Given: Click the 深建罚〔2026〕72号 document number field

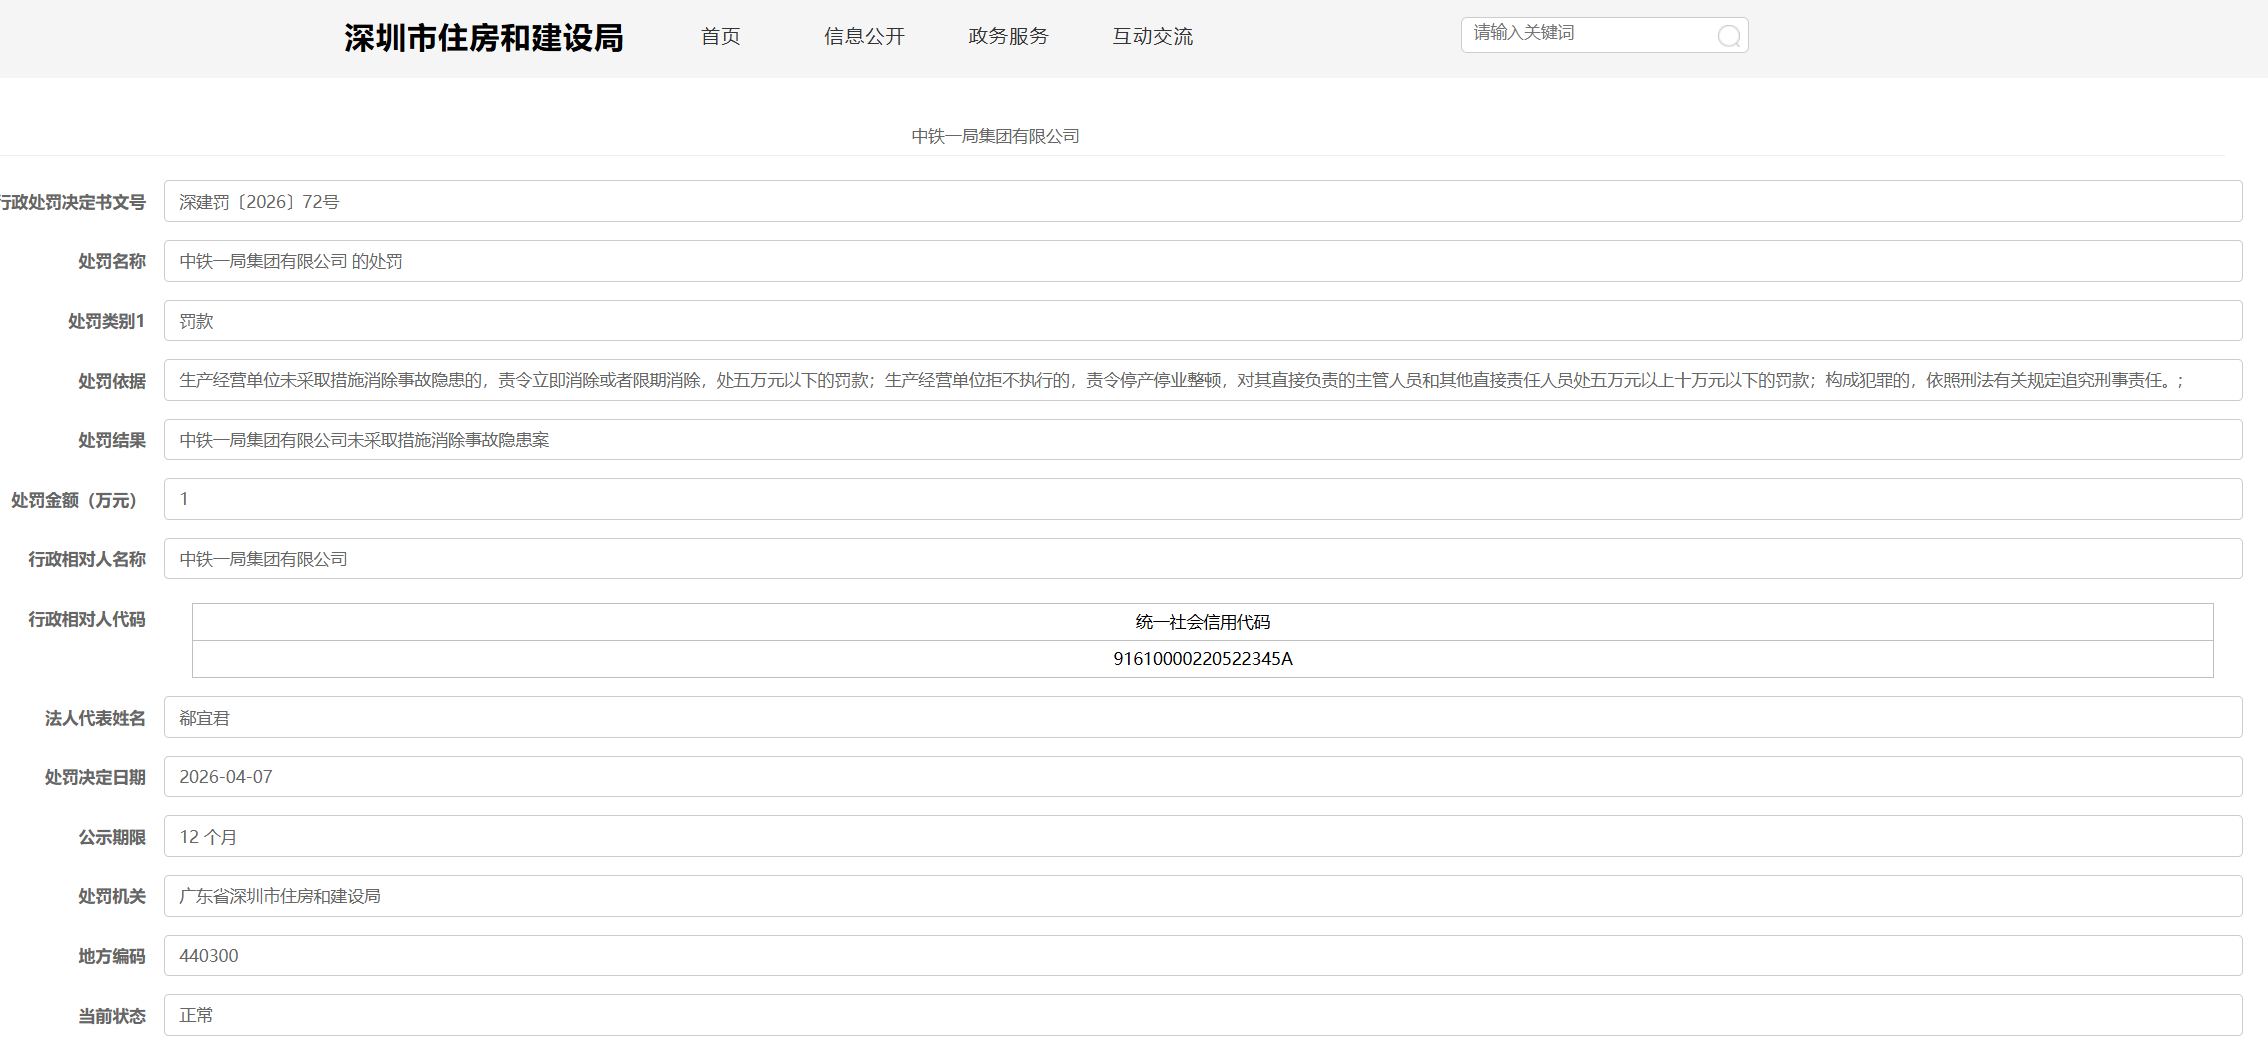Looking at the screenshot, I should click(1202, 202).
